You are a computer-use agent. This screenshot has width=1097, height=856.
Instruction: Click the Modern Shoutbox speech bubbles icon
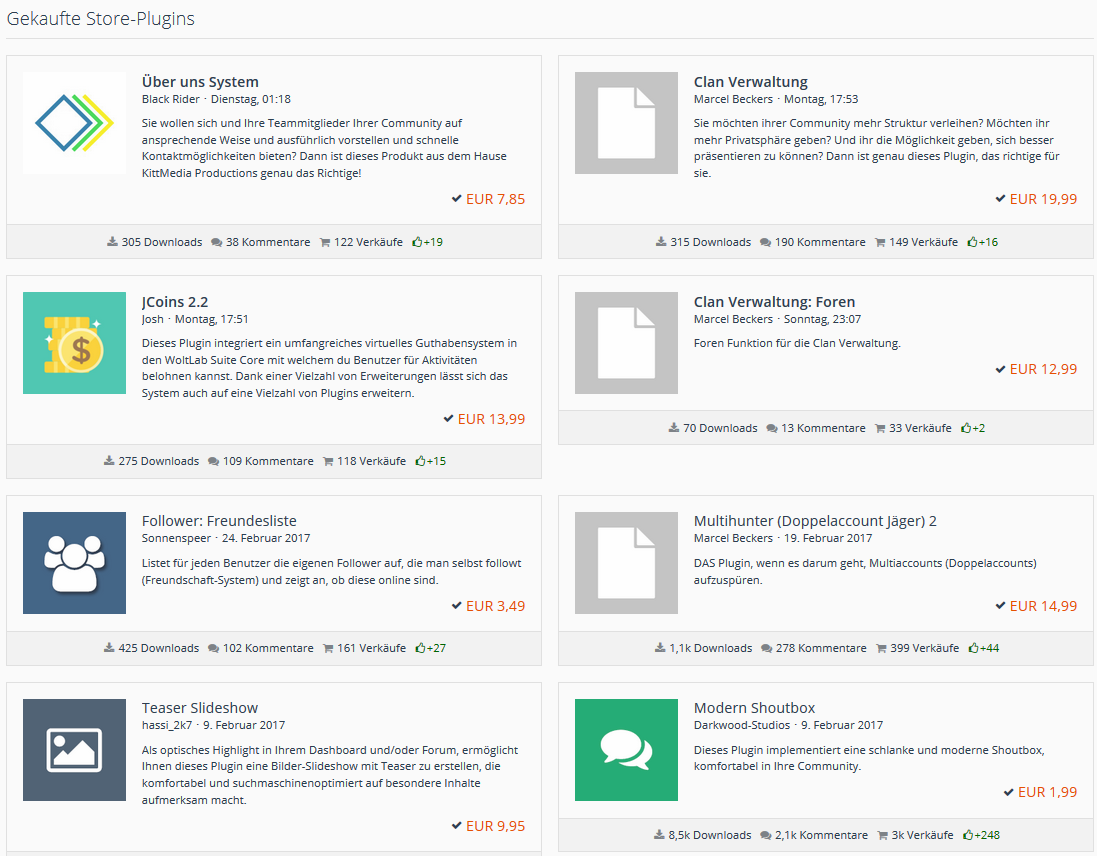(x=626, y=750)
